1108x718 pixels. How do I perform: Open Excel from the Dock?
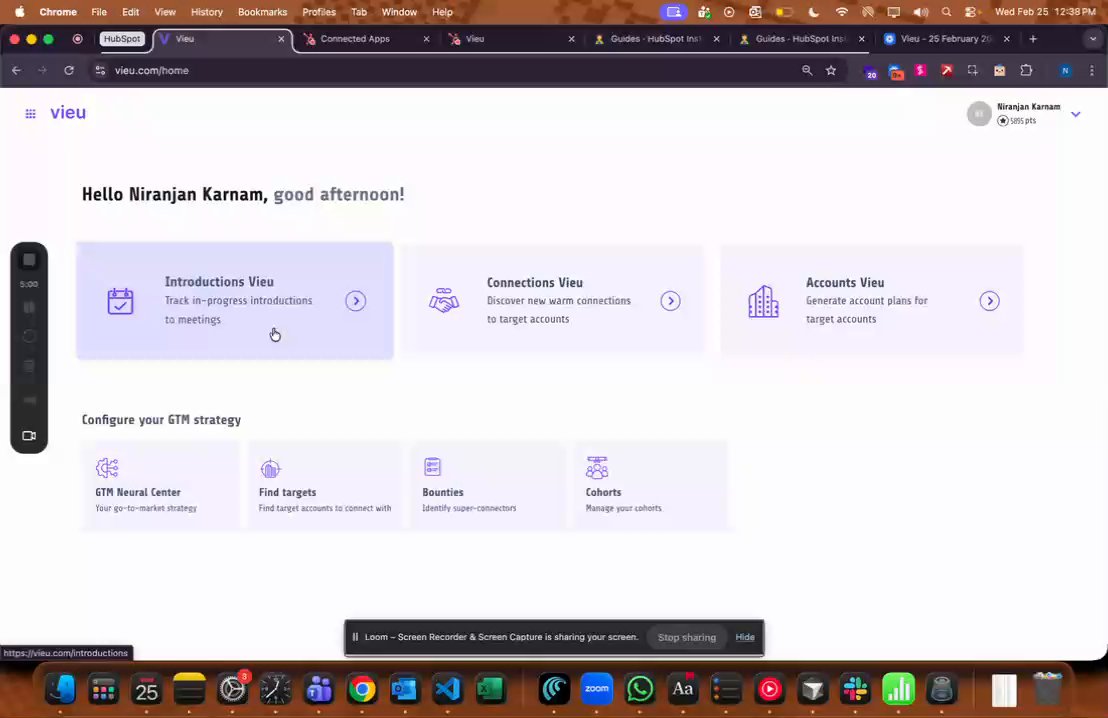coord(490,689)
